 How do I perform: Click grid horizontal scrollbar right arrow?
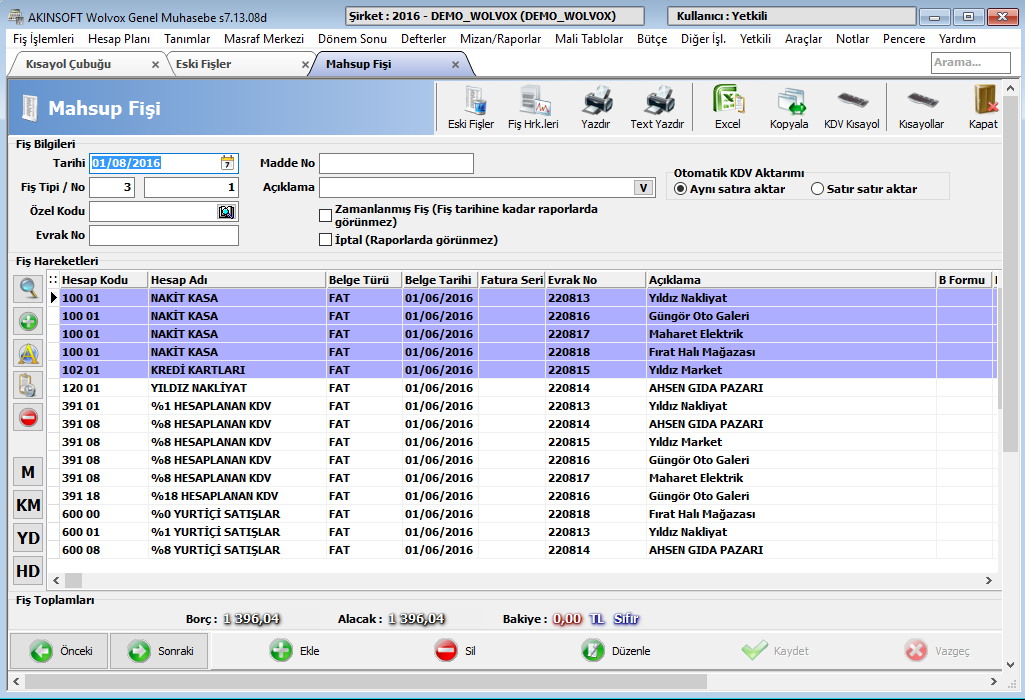tap(988, 580)
